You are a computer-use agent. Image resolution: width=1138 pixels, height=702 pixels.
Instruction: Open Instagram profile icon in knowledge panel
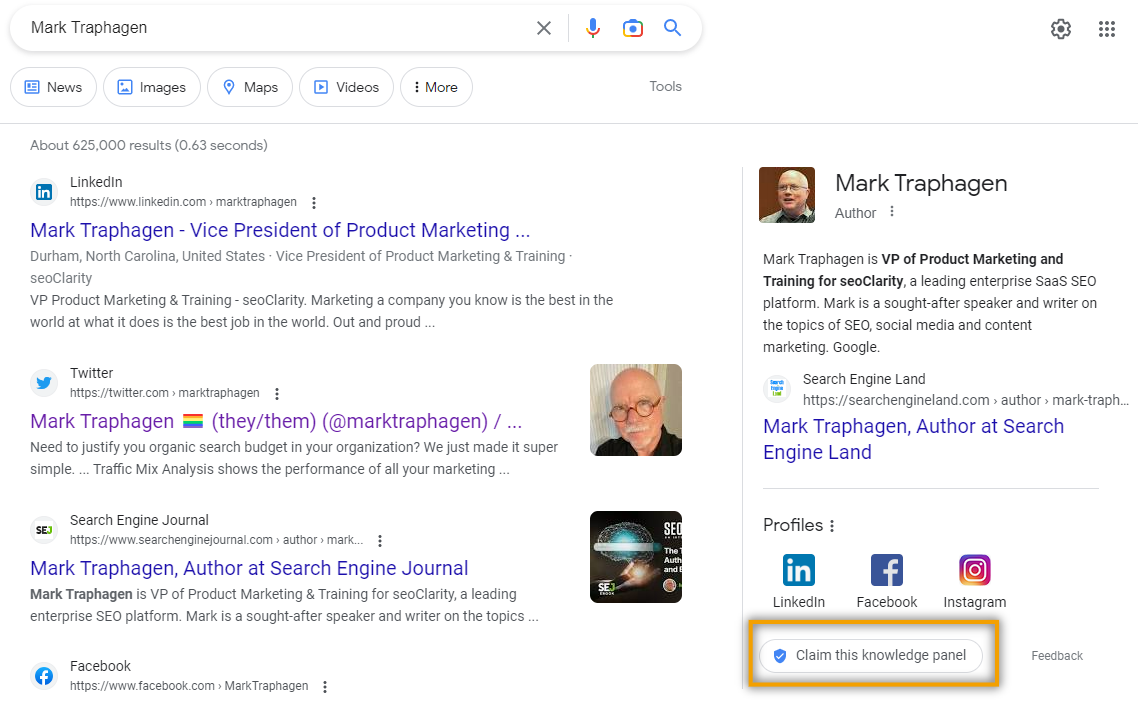coord(975,571)
